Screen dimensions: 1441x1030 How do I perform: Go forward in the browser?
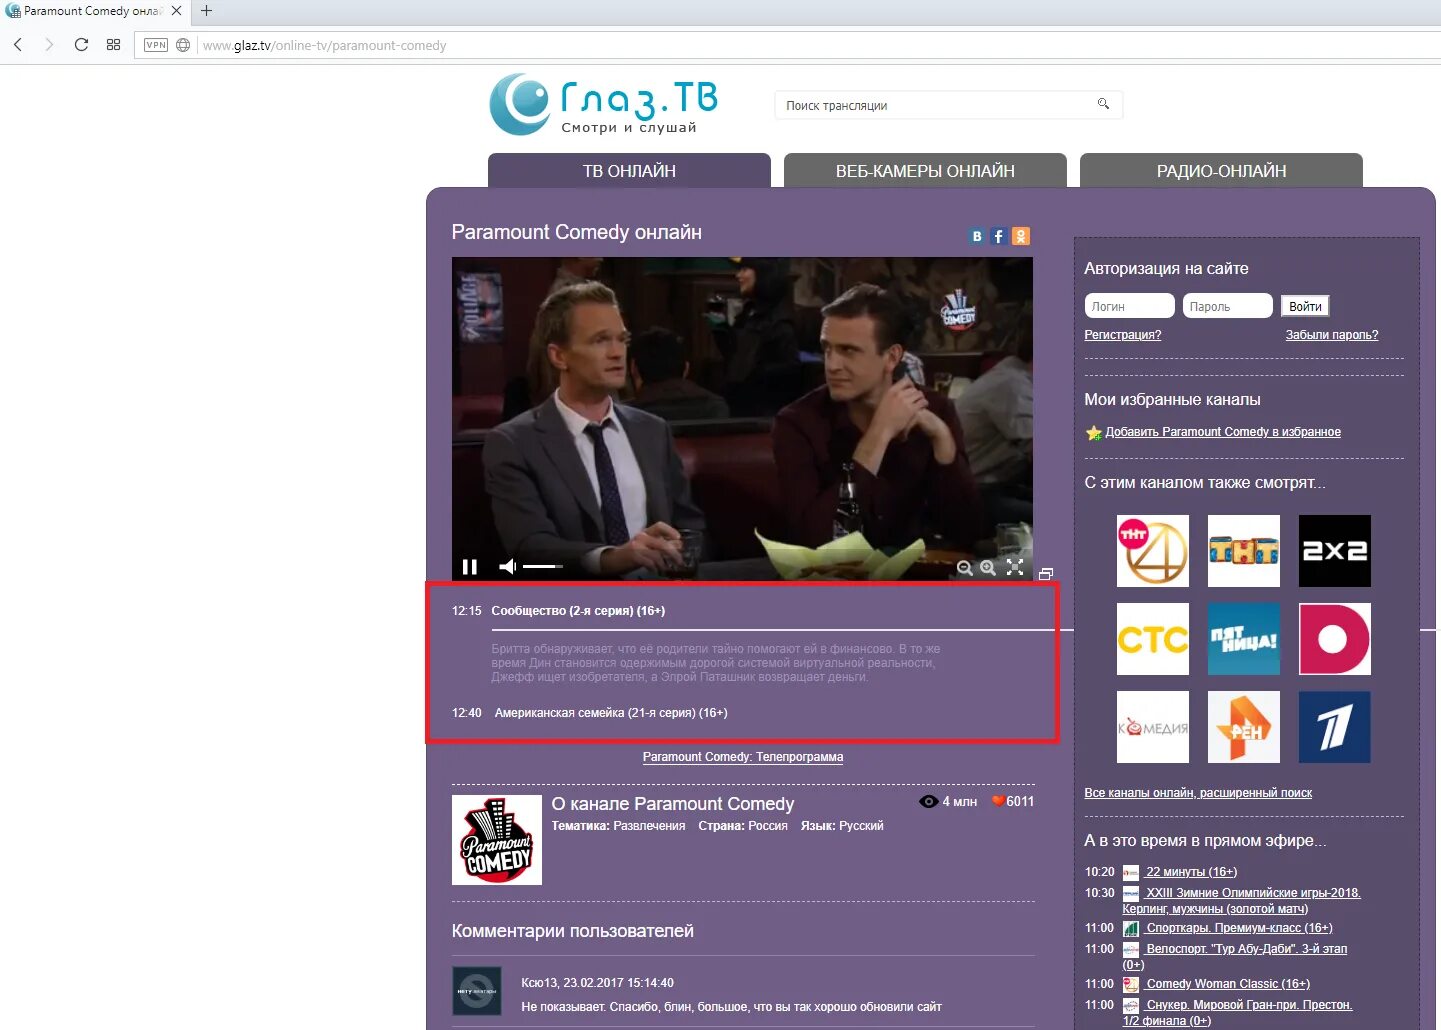48,45
